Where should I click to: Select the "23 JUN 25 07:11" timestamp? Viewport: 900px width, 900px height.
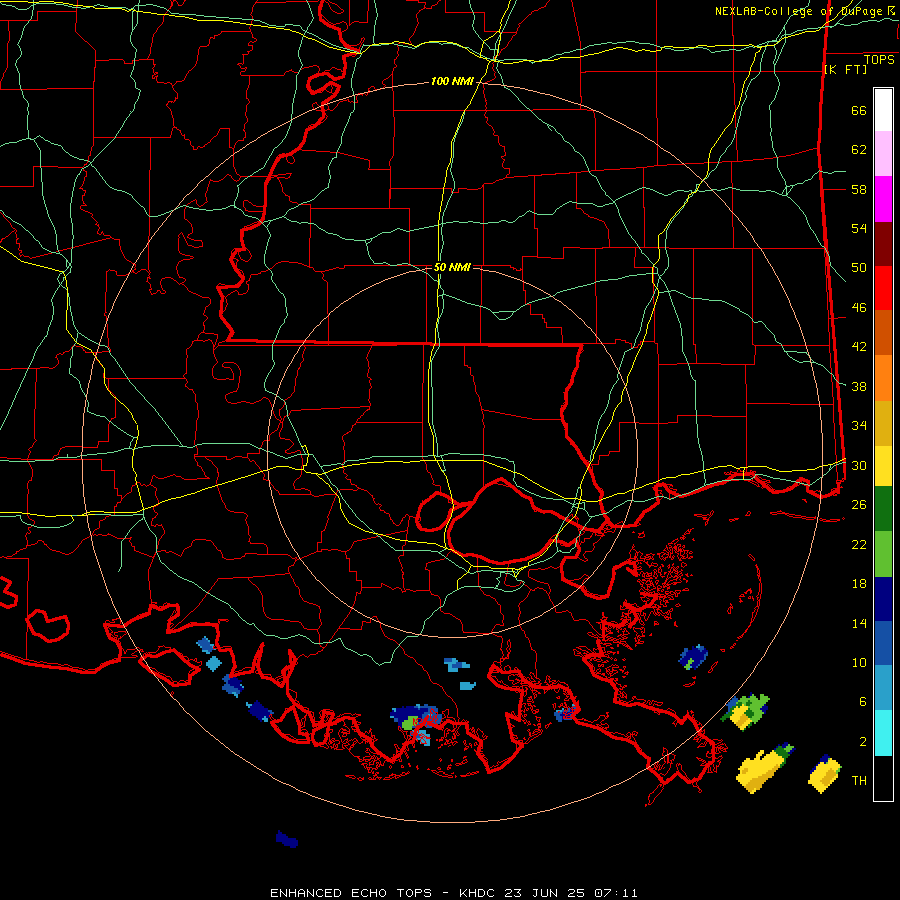(571, 893)
